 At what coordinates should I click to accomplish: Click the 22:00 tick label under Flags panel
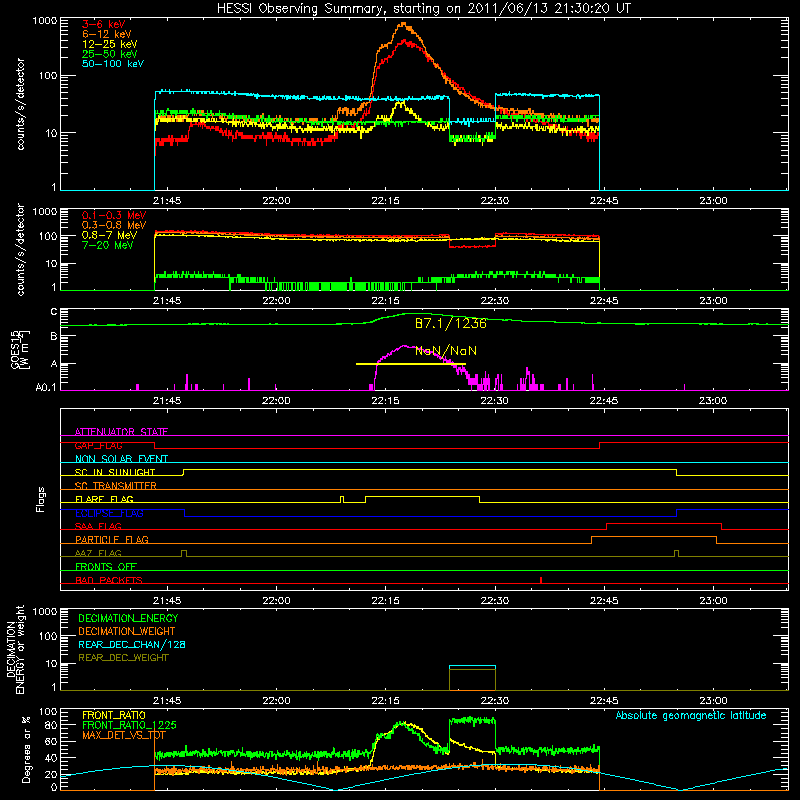(x=276, y=601)
